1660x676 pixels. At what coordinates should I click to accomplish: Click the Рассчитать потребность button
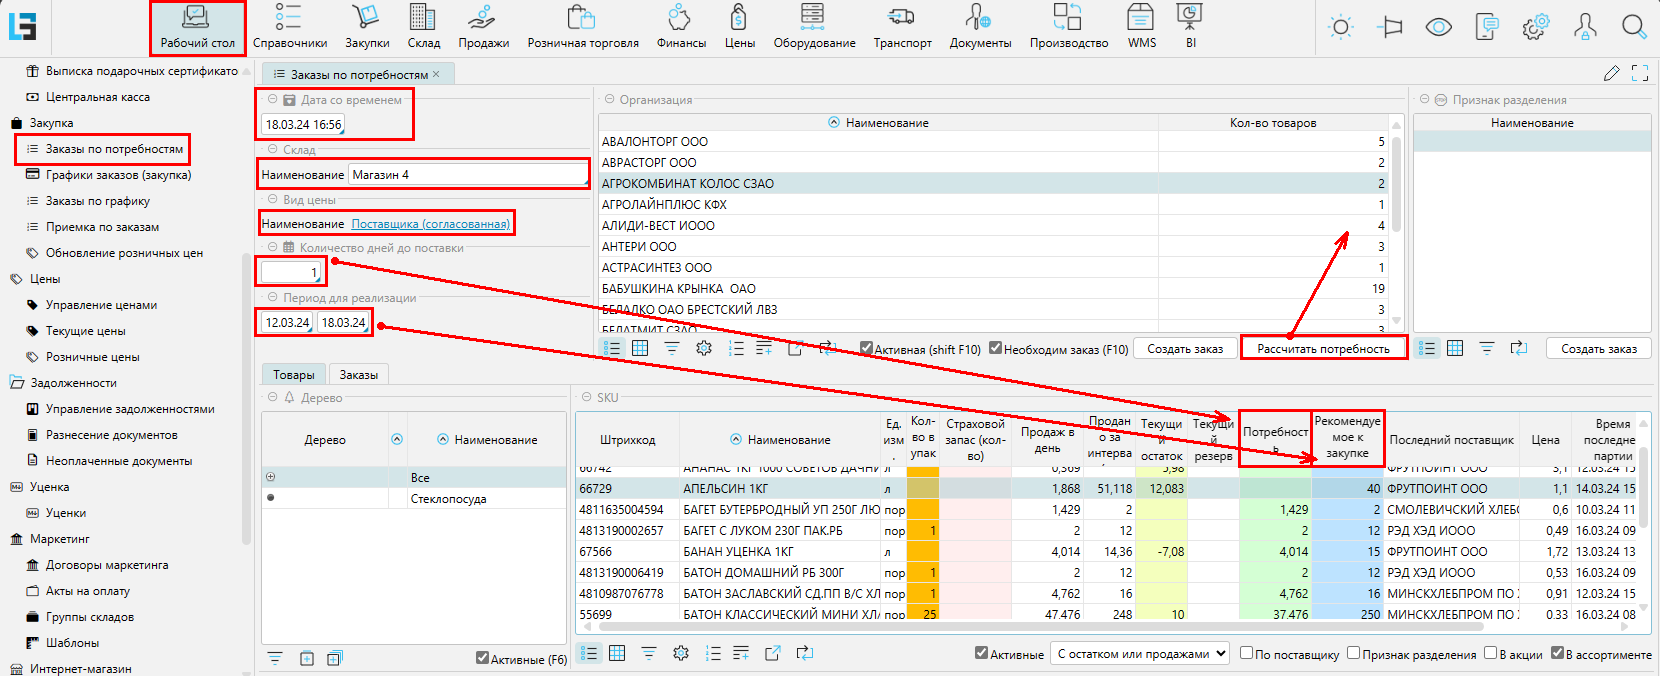click(x=1323, y=349)
